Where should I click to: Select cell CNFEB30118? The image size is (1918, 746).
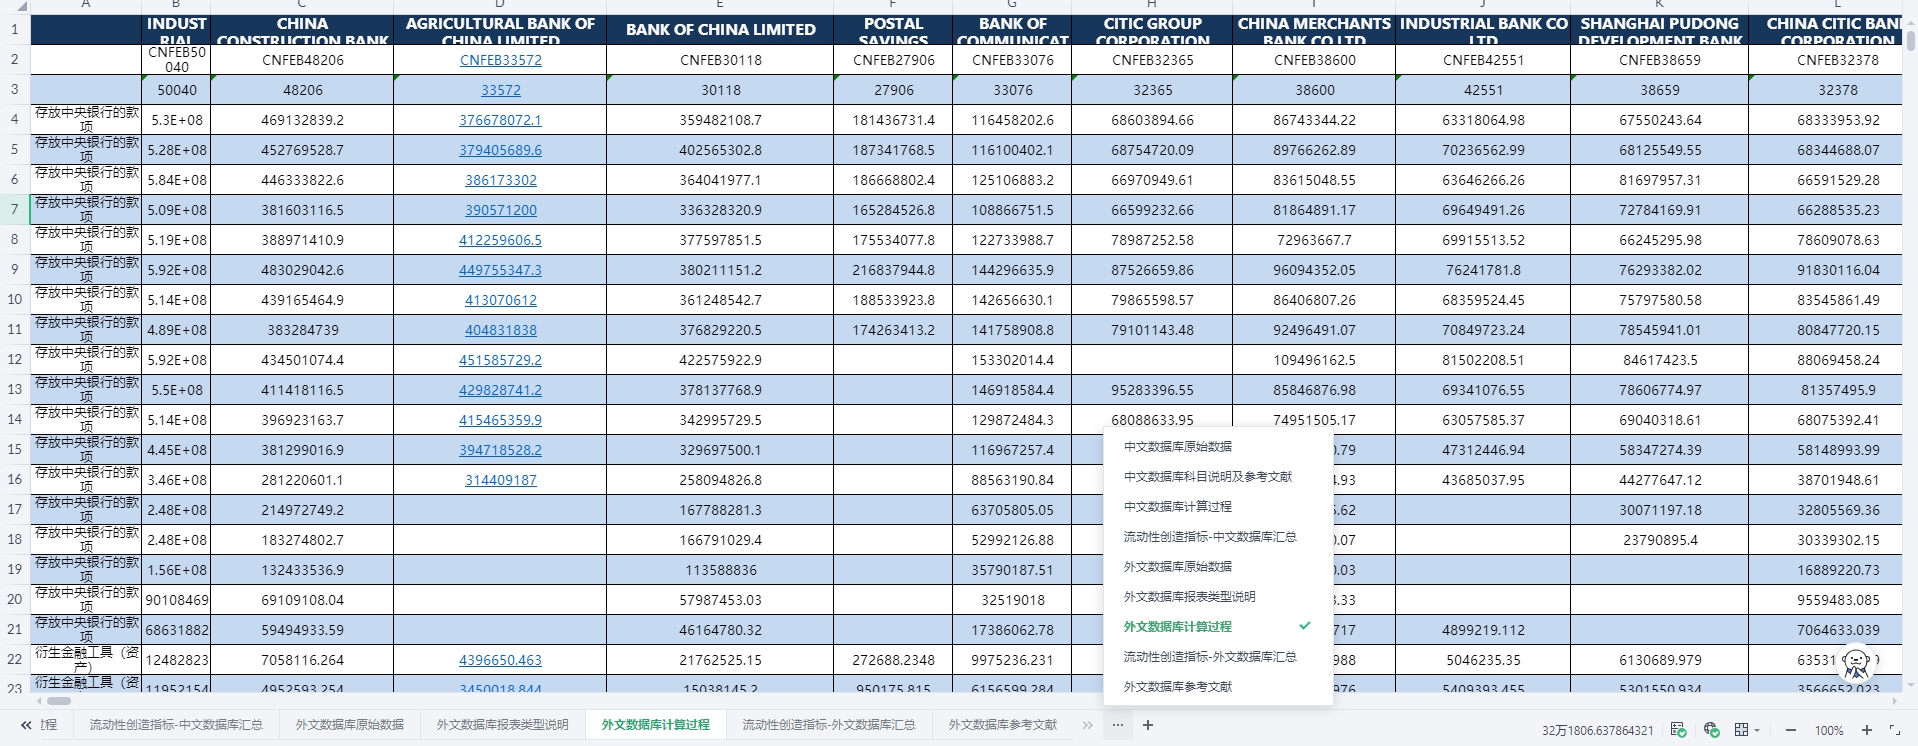720,60
